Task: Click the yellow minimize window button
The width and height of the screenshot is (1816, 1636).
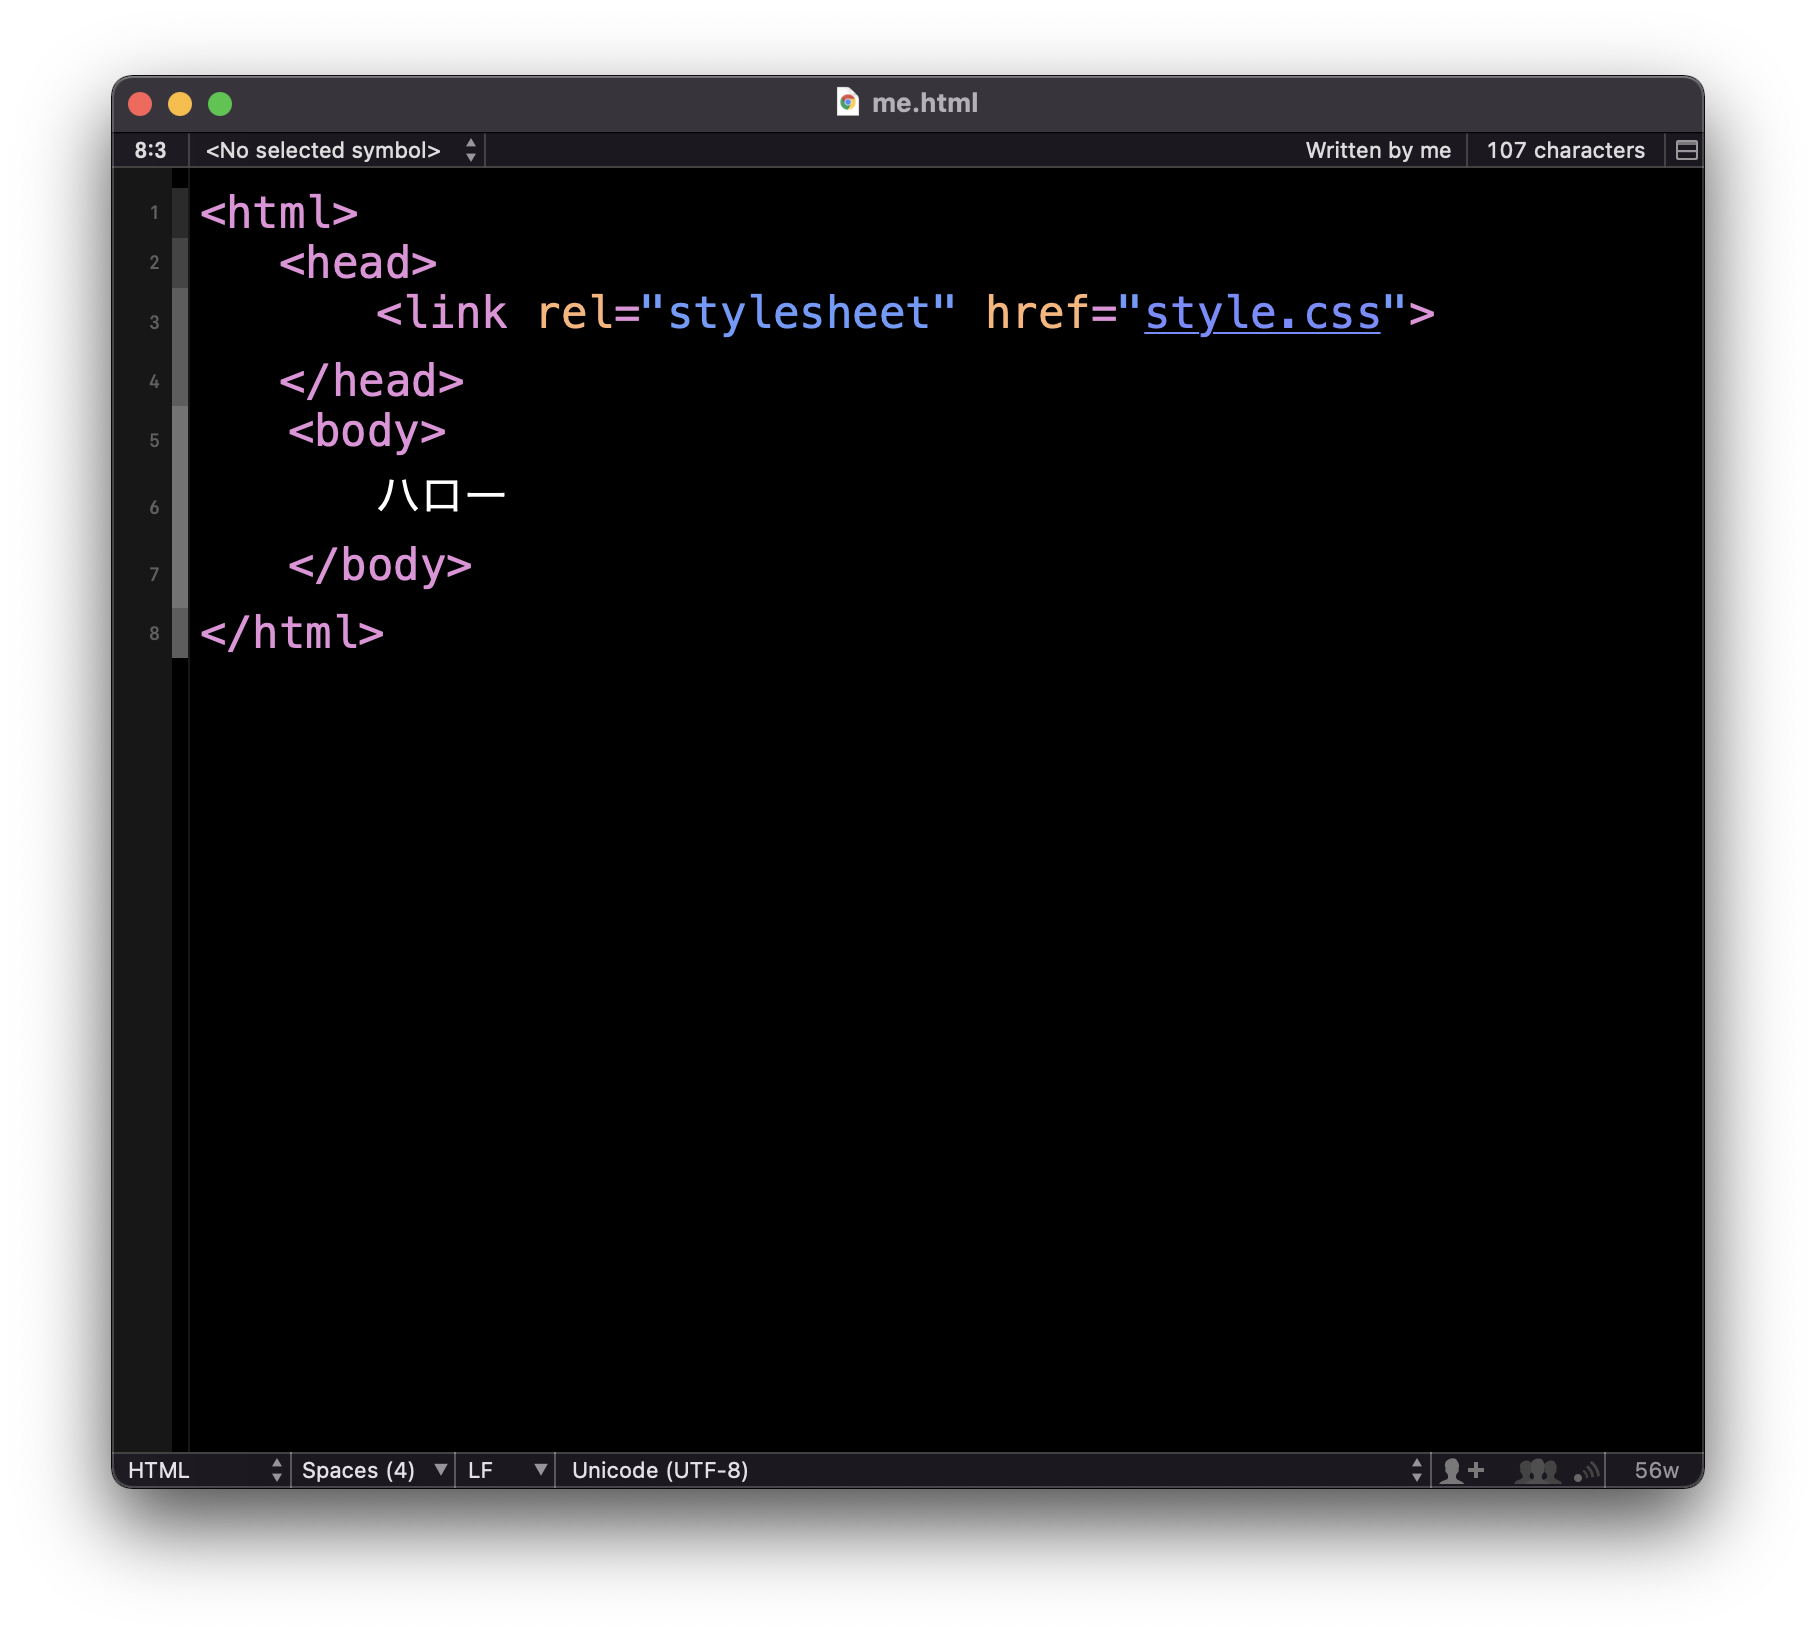Action: coord(180,104)
